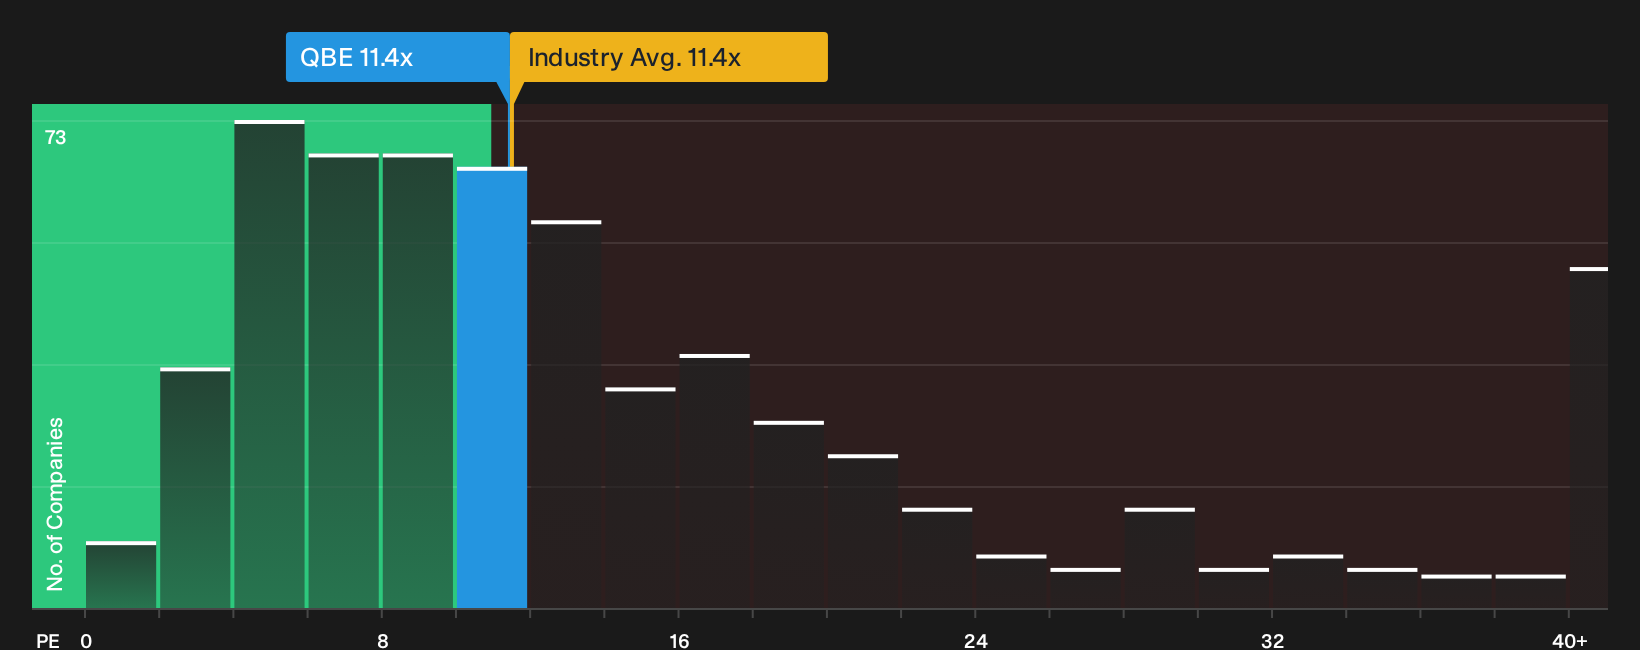Click the shortest green bar near PE 0
1640x650 pixels.
[121, 575]
